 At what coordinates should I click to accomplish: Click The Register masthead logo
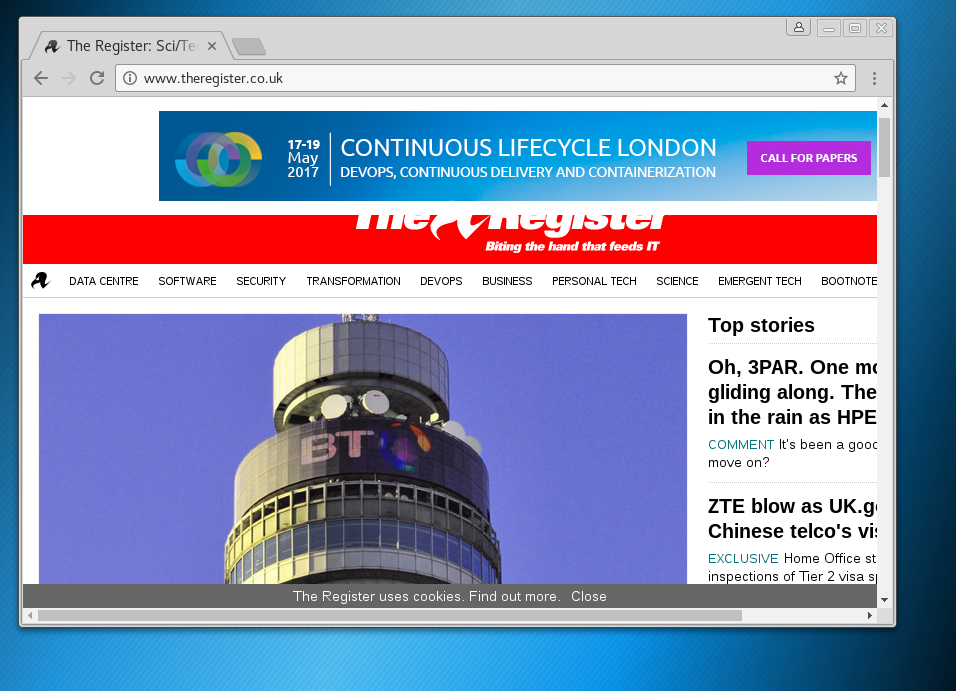(512, 227)
